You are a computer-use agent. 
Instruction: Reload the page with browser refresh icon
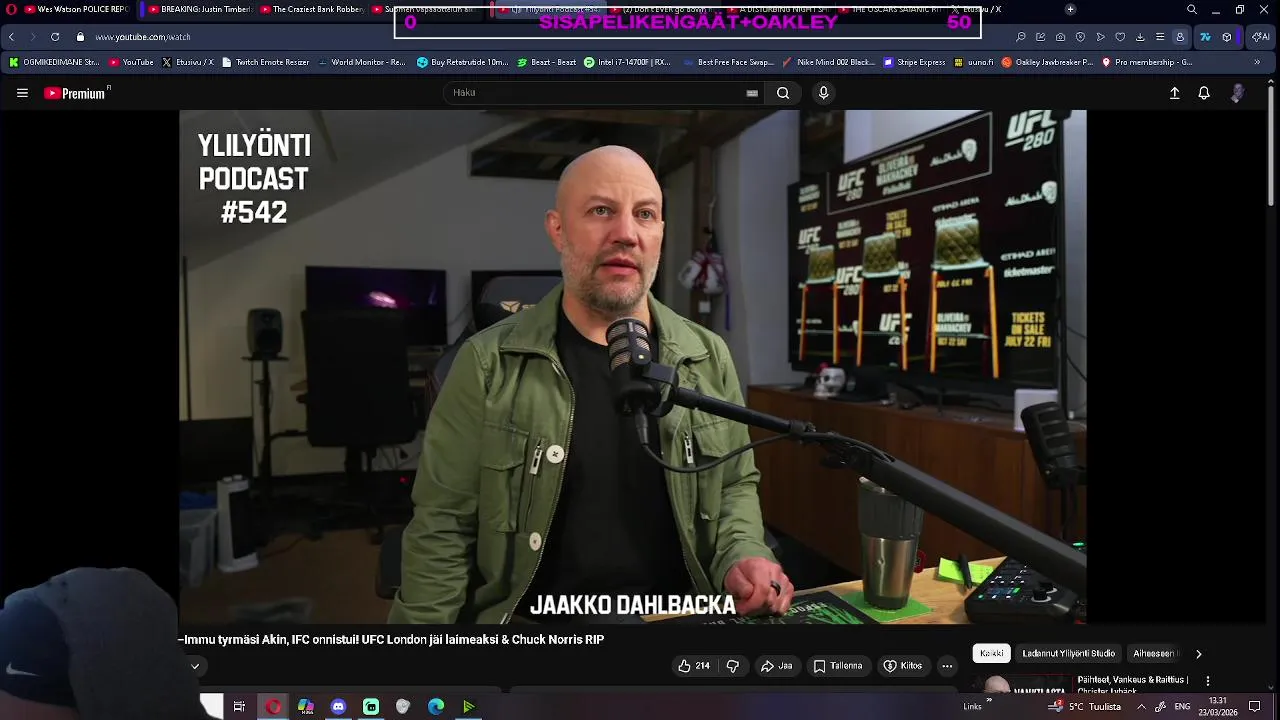pyautogui.click(x=55, y=37)
